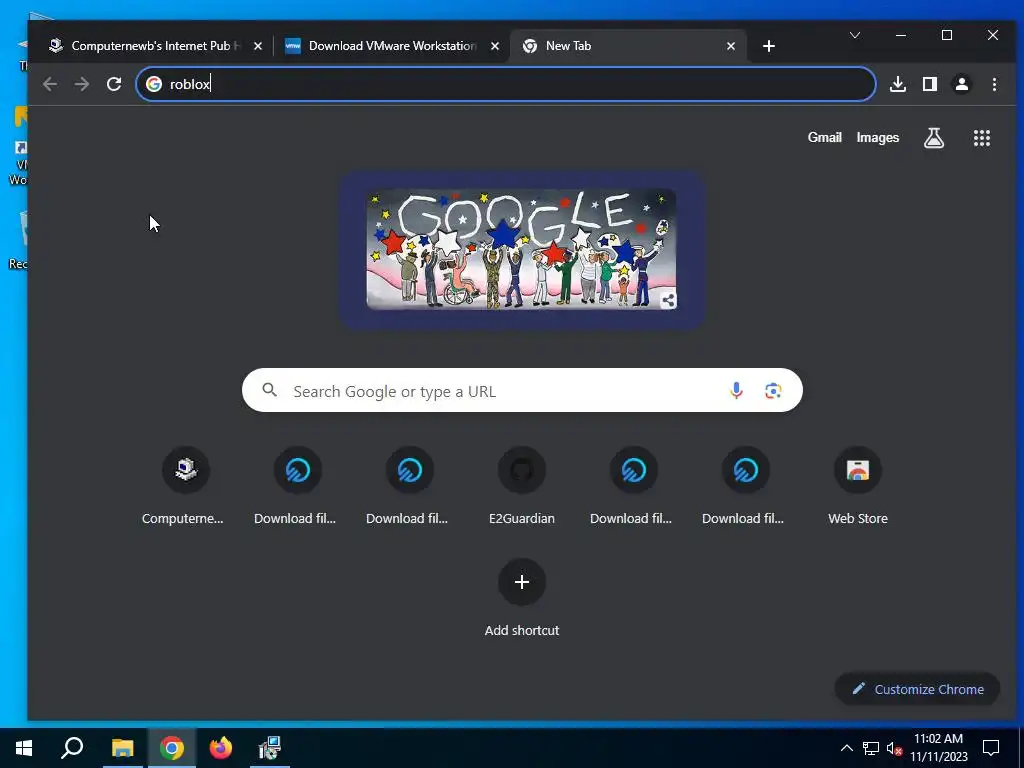
Task: Open the second Download fil... shortcut
Action: pyautogui.click(x=409, y=486)
